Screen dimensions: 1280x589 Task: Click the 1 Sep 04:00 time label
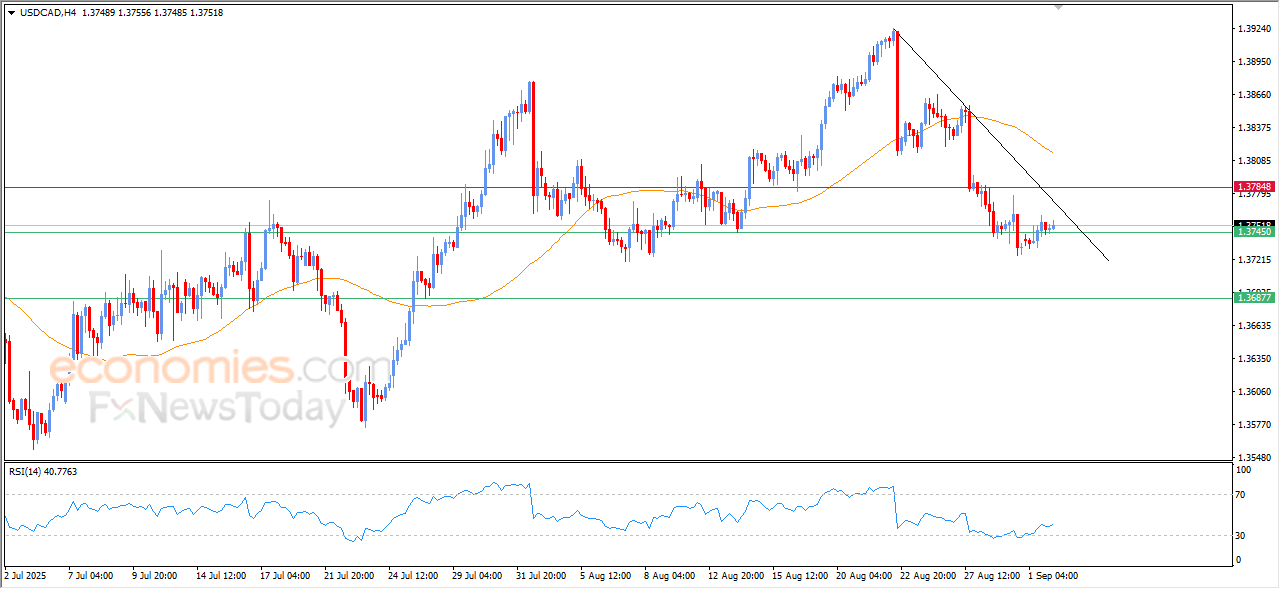coord(1054,576)
